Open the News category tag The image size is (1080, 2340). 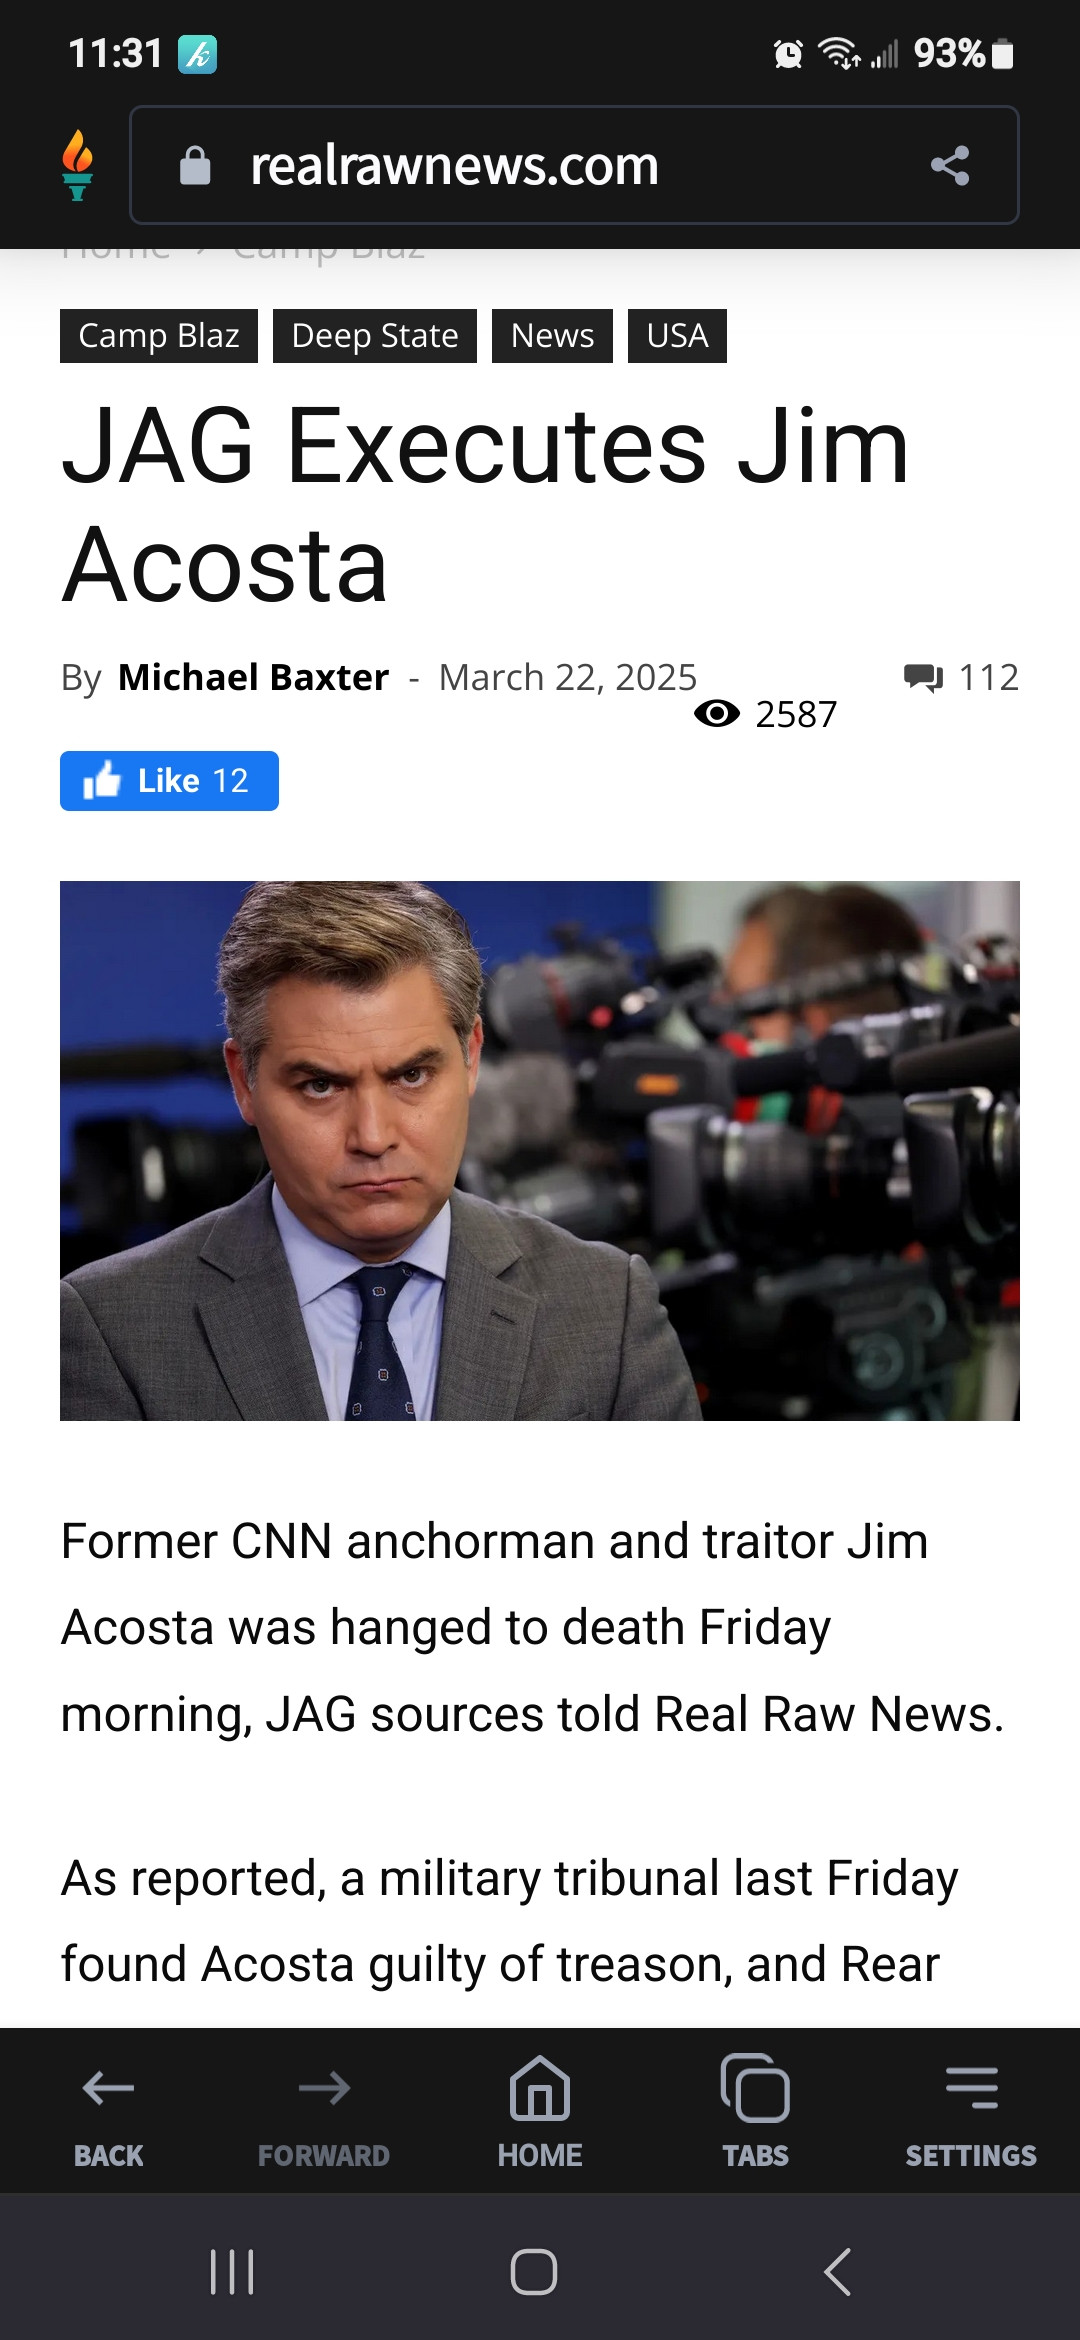click(552, 336)
